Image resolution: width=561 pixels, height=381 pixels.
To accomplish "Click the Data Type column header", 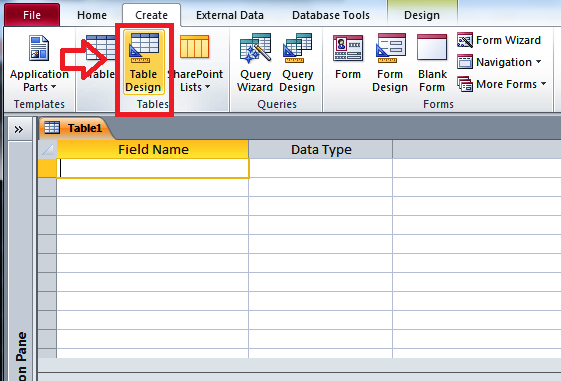I will pyautogui.click(x=321, y=149).
